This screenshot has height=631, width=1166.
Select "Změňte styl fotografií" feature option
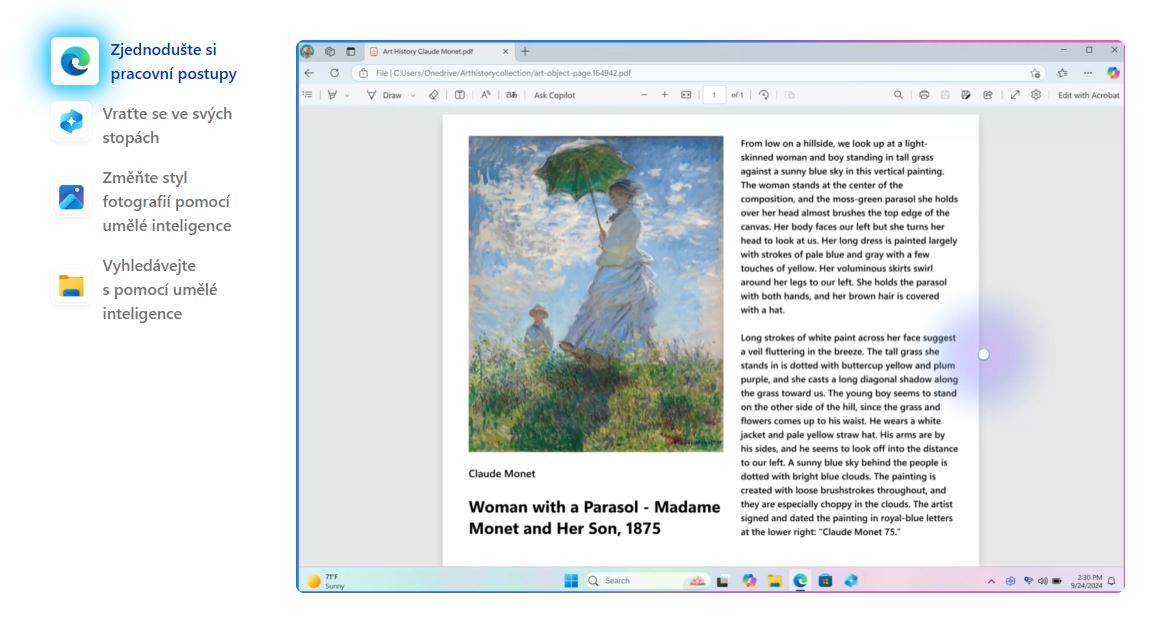(x=166, y=201)
